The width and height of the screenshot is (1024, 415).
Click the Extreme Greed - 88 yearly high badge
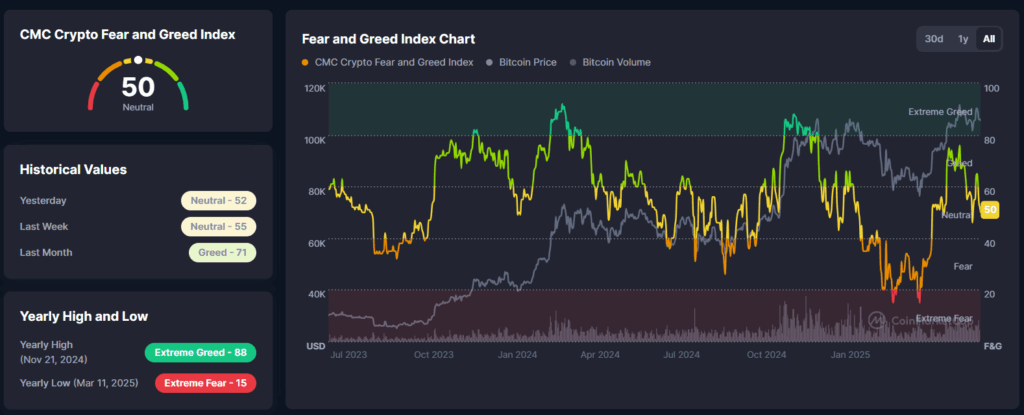[200, 352]
